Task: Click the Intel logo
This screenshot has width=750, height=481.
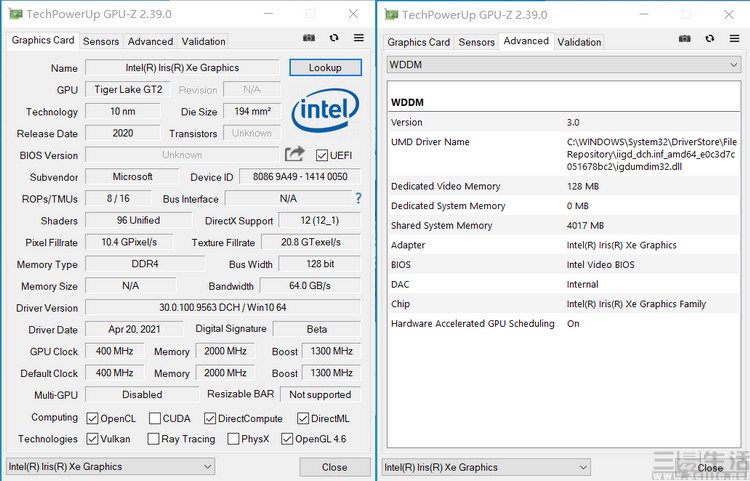Action: 325,110
